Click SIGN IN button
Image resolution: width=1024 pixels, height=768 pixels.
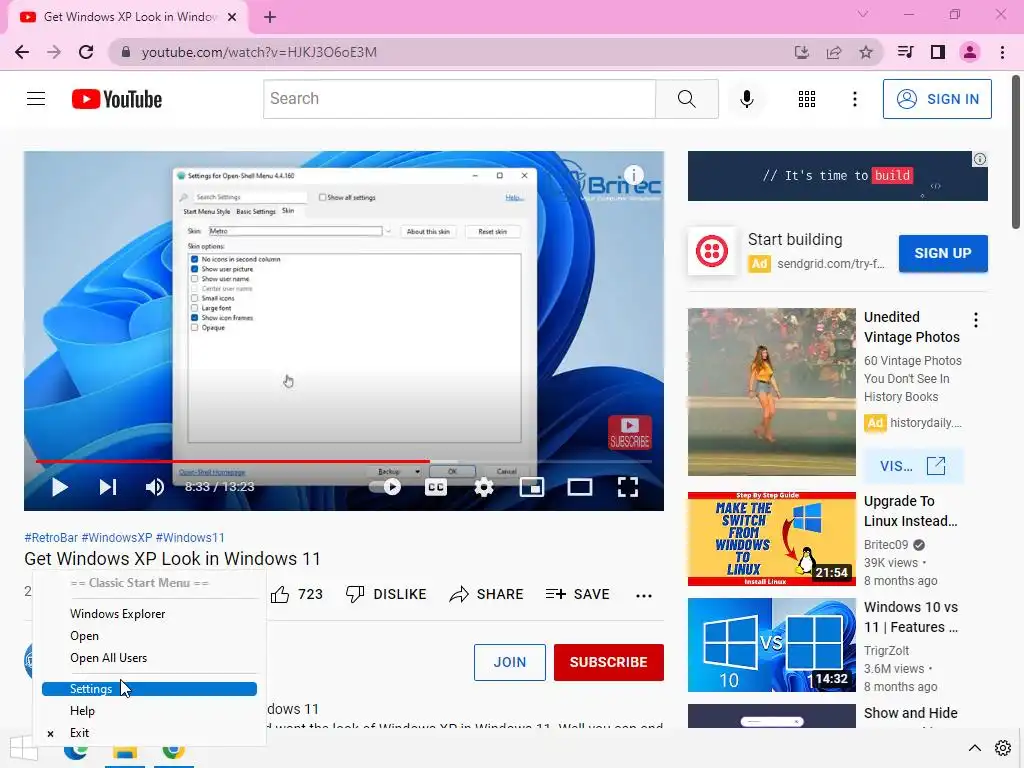(x=937, y=99)
